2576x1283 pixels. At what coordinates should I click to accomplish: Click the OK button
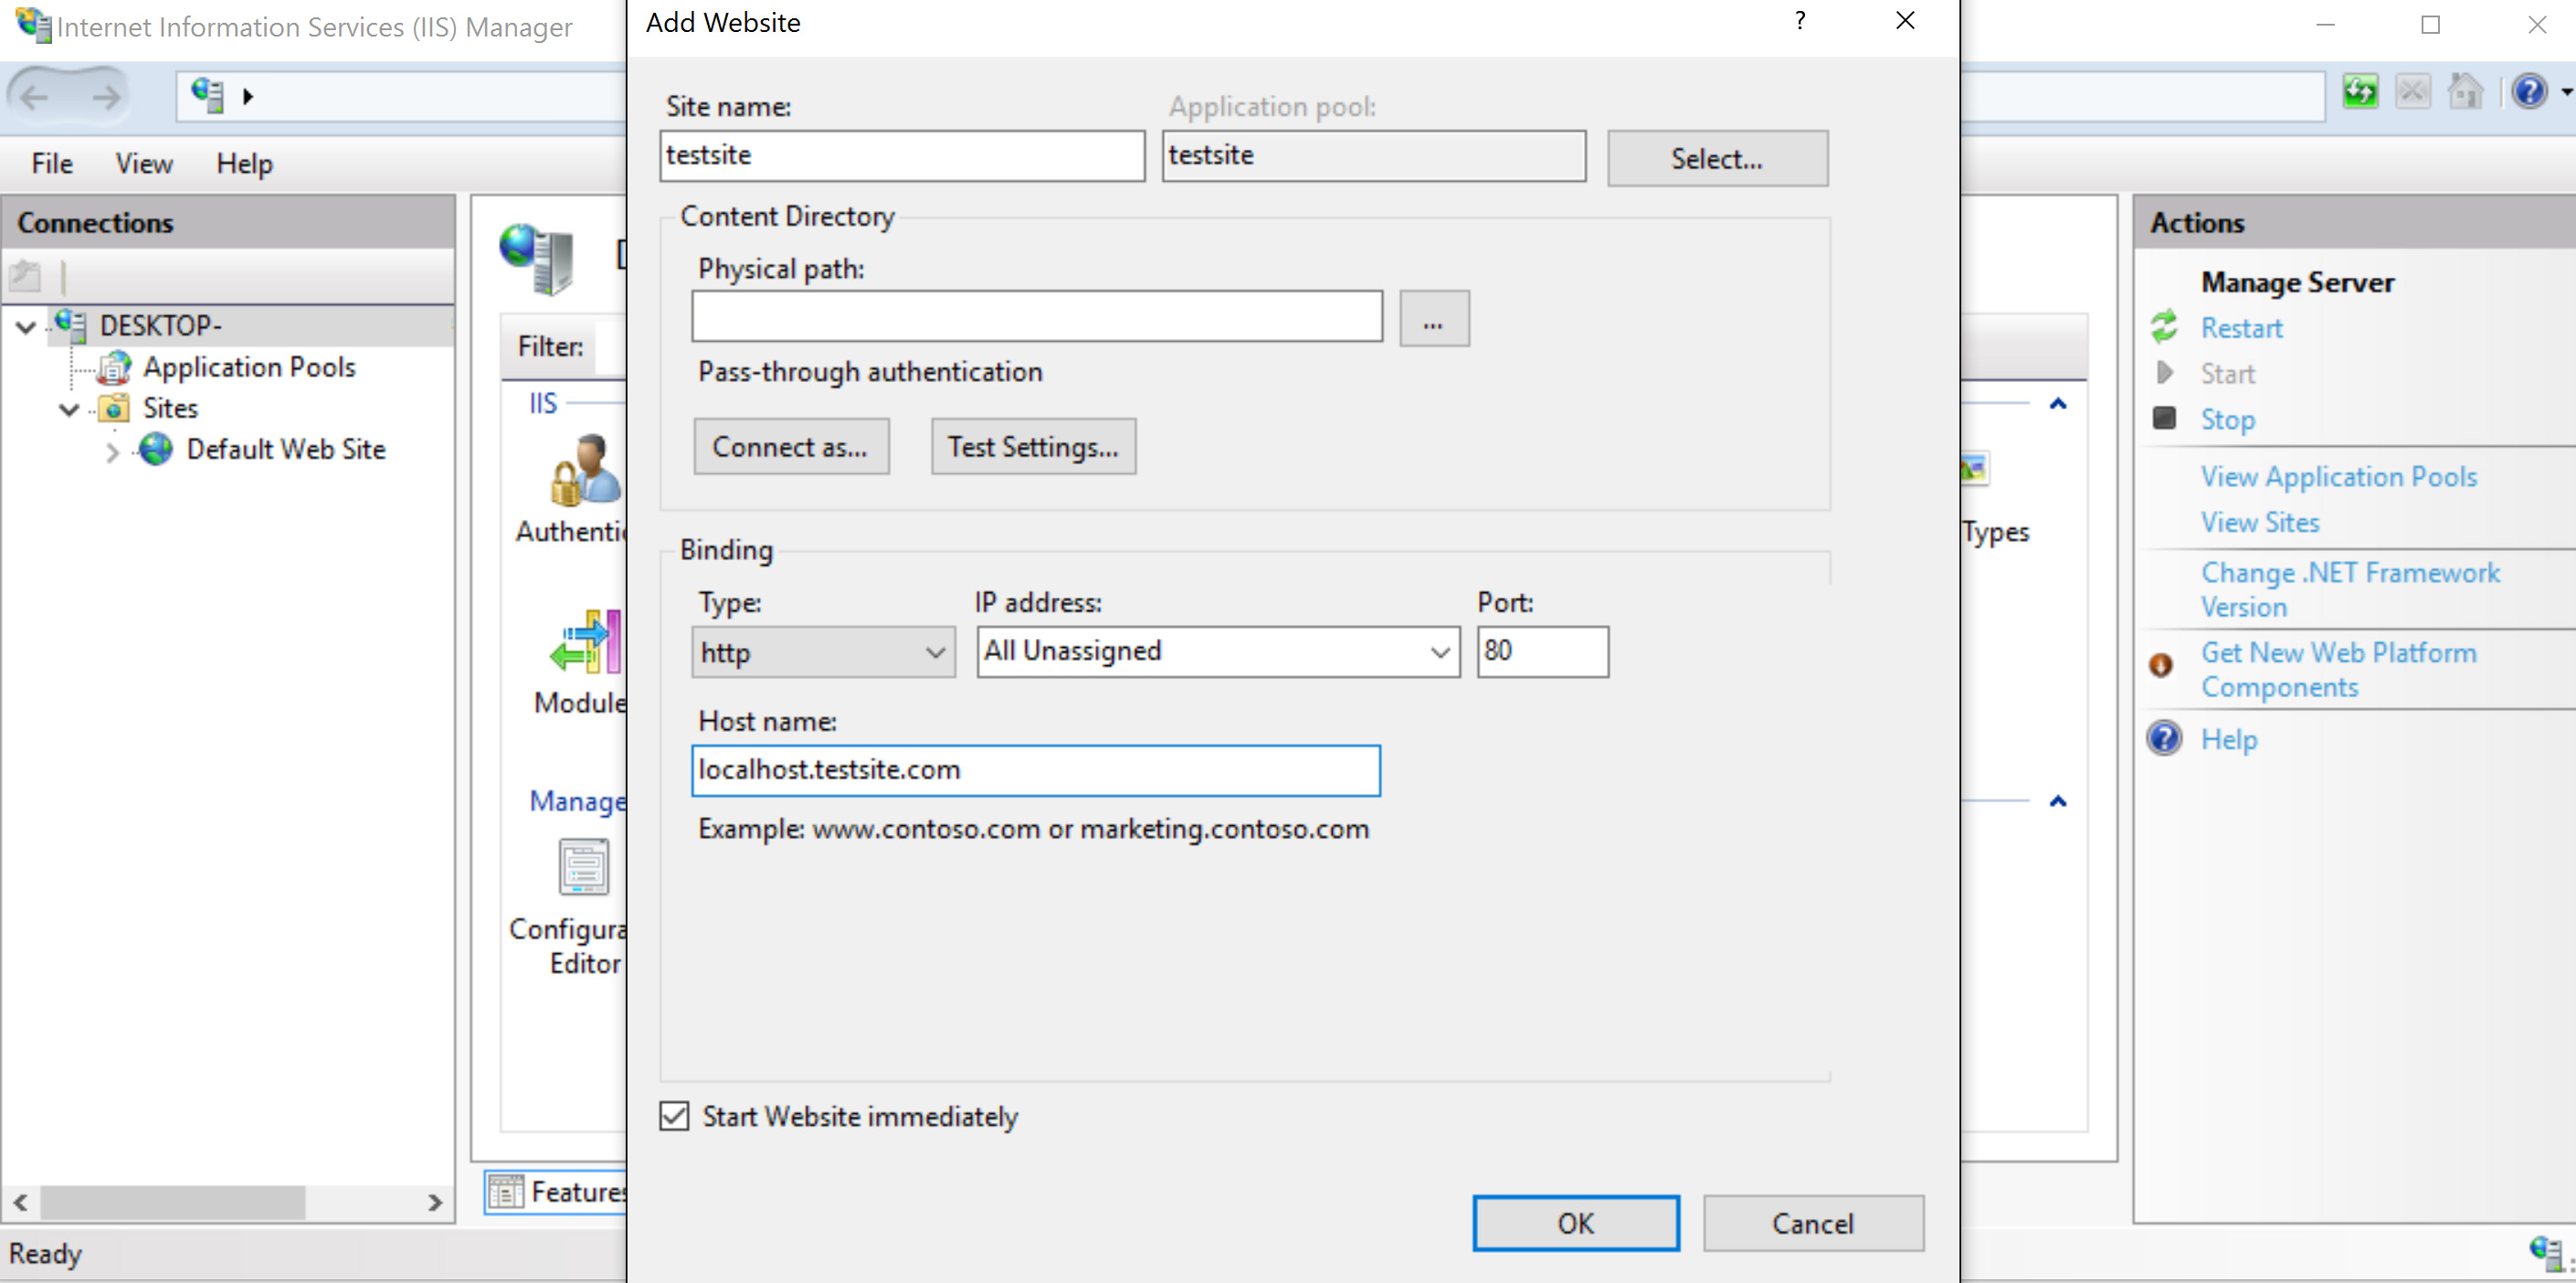point(1575,1223)
